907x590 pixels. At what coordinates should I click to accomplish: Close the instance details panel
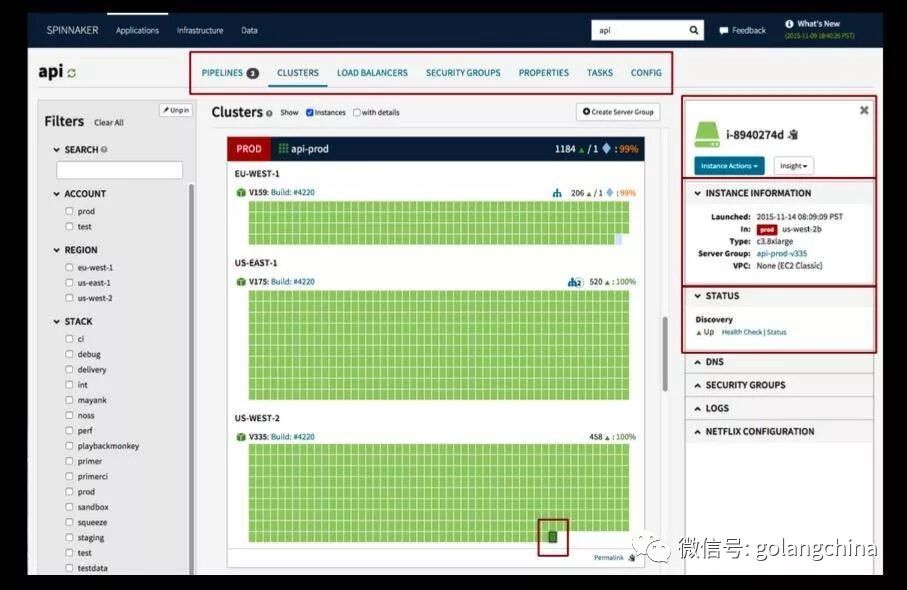[864, 110]
